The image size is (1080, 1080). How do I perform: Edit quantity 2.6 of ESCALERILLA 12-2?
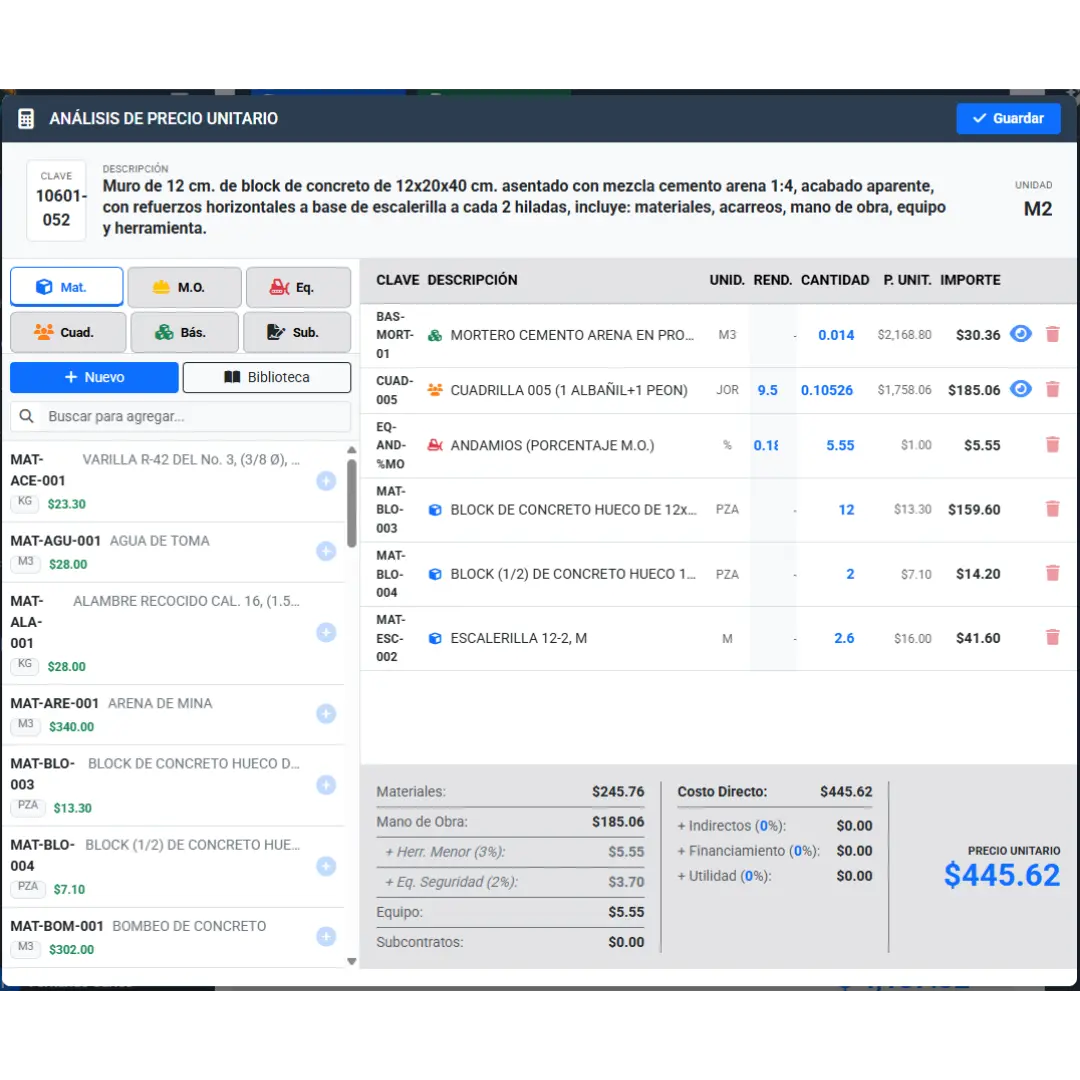(844, 638)
